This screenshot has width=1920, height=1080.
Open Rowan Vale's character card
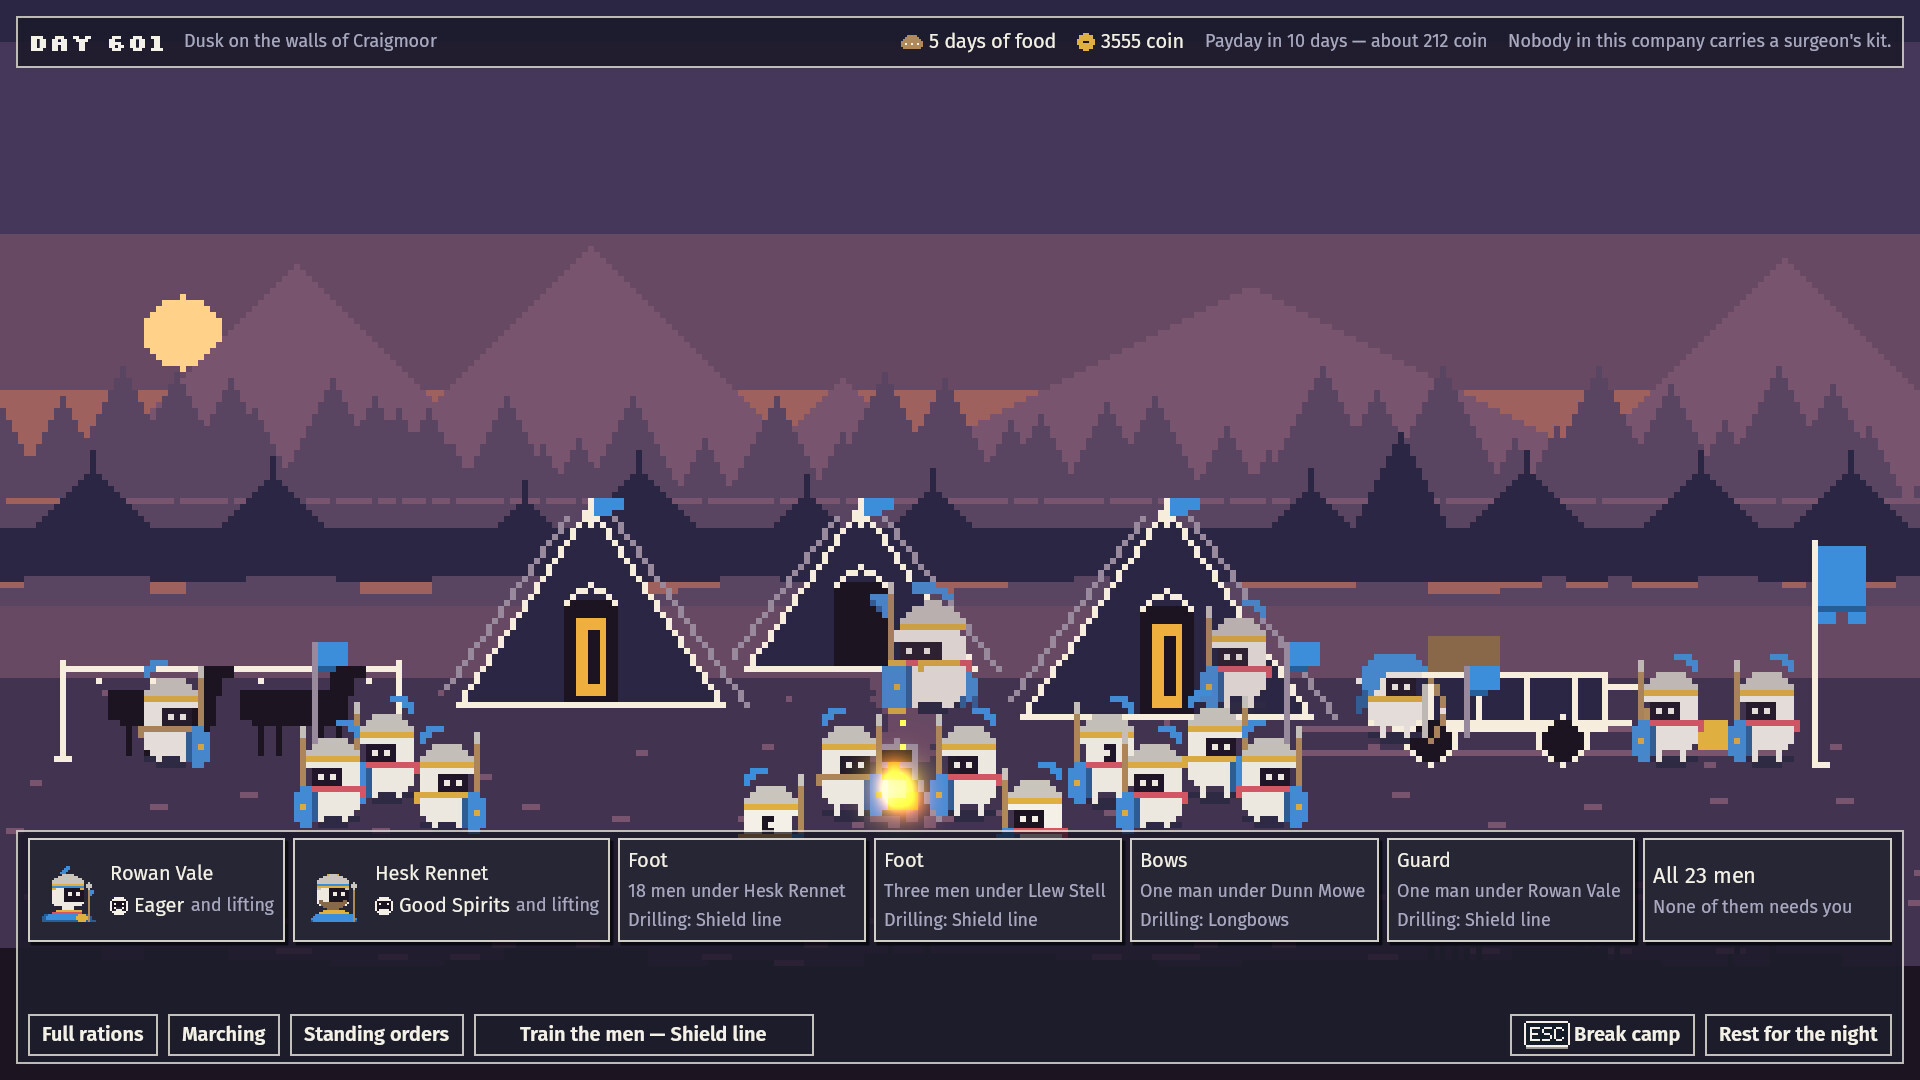[156, 890]
